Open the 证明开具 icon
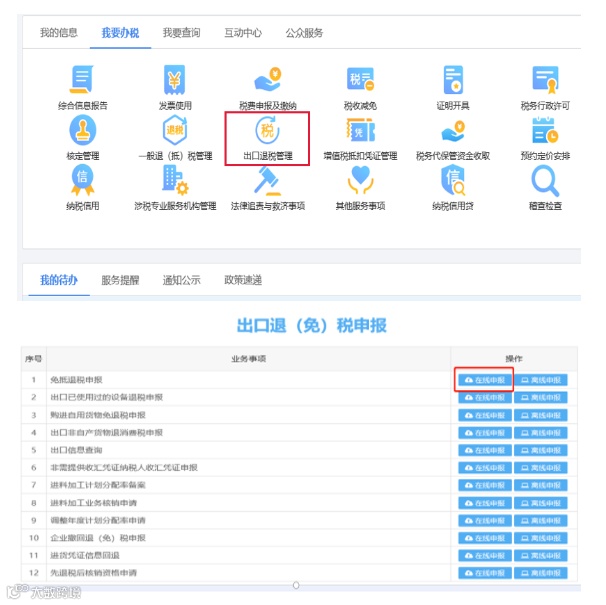 tap(453, 79)
